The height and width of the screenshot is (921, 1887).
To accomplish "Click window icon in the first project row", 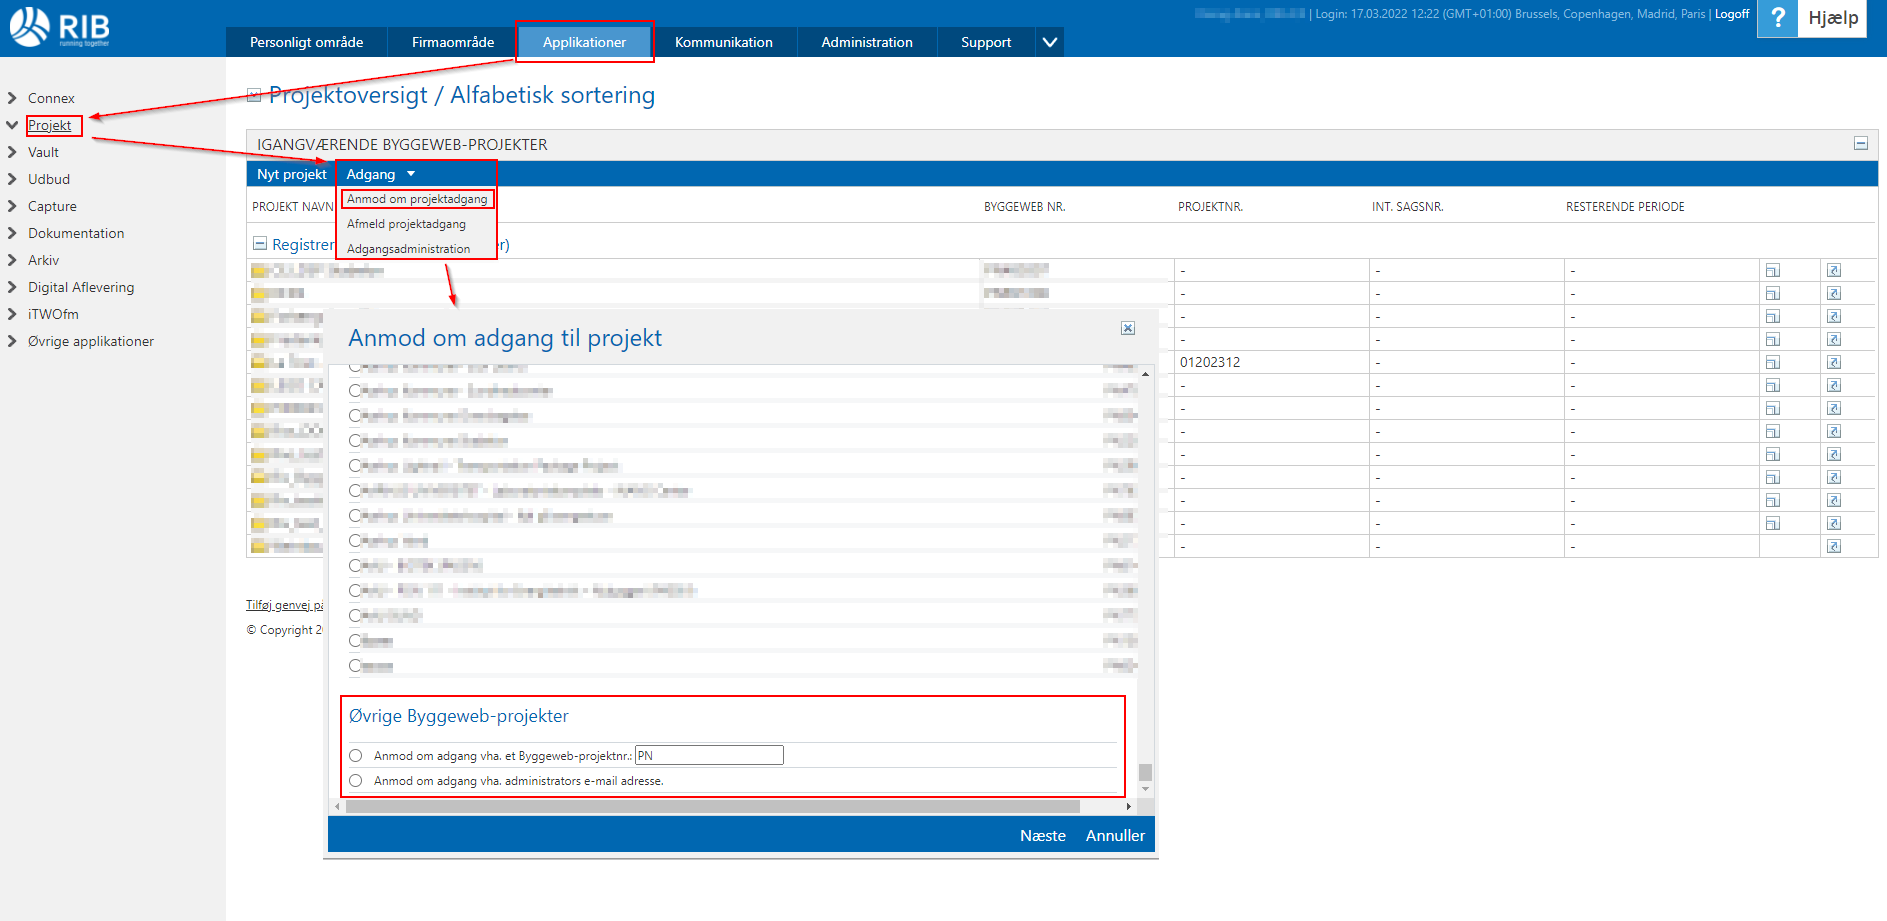I will [x=1772, y=271].
